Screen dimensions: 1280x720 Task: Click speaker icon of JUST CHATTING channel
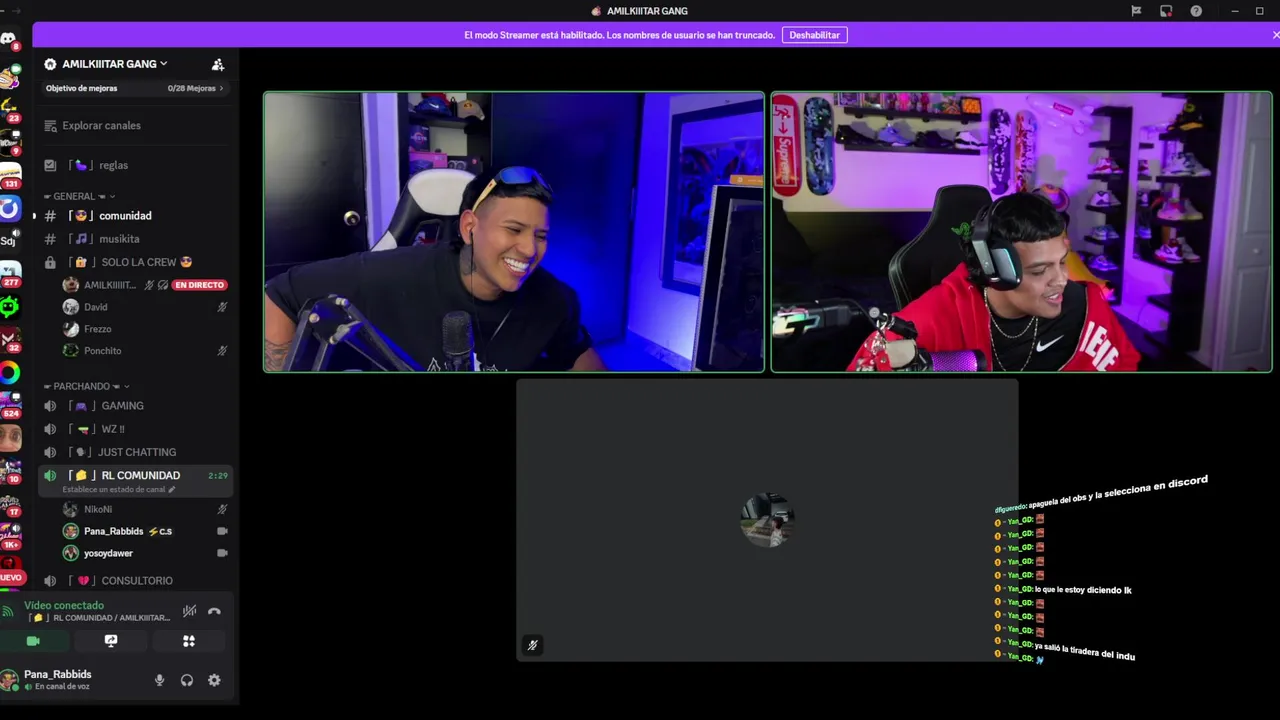pos(50,452)
